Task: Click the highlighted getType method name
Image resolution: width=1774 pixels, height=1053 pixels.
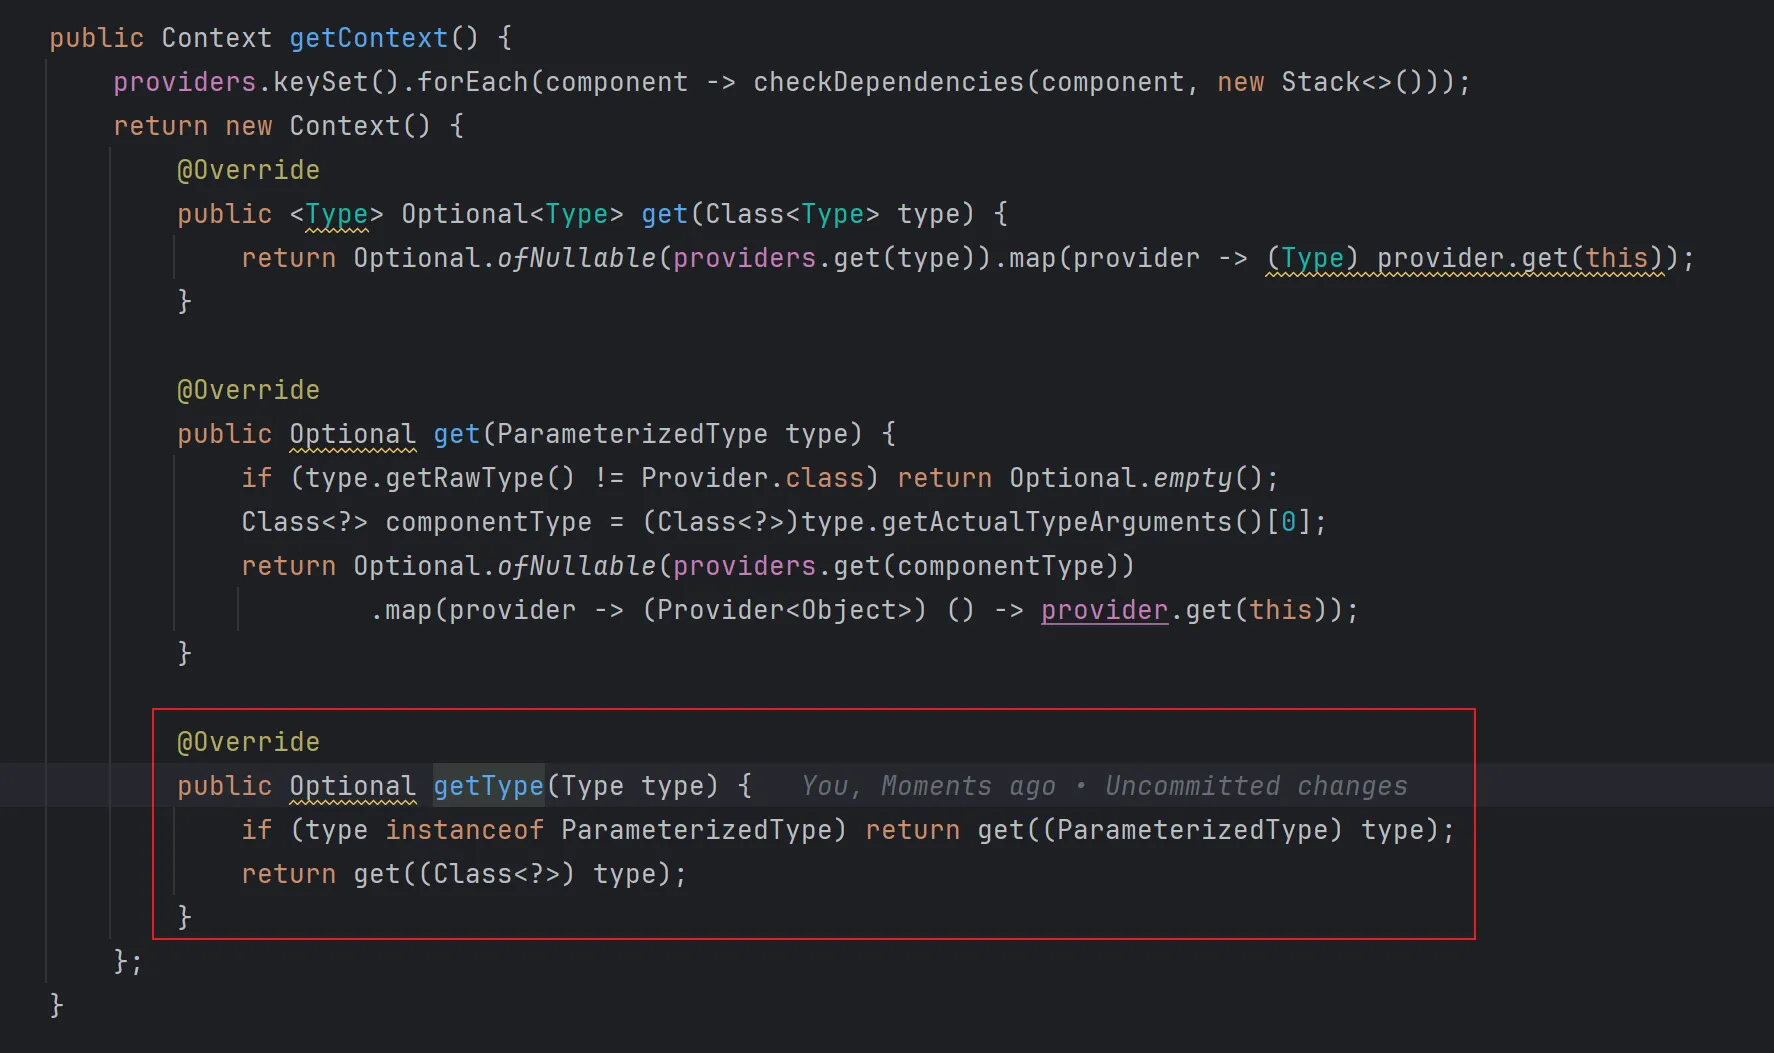Action: 488,786
